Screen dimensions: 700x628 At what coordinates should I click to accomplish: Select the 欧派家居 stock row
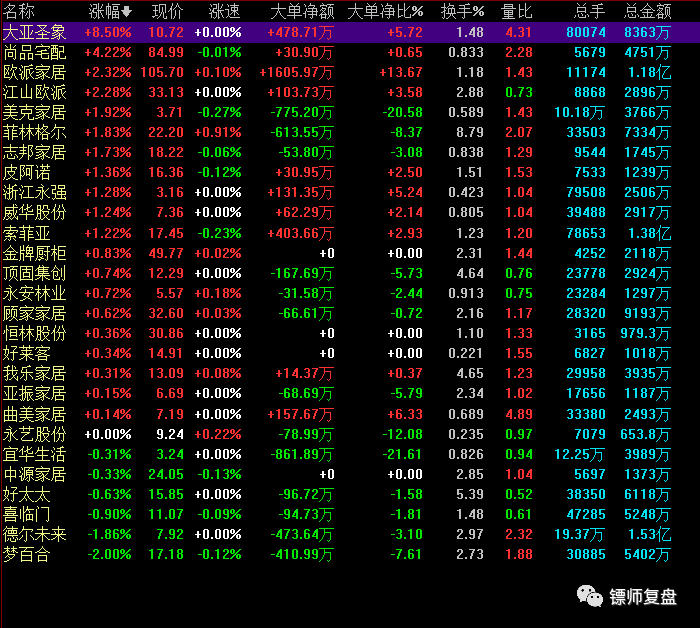[x=350, y=72]
